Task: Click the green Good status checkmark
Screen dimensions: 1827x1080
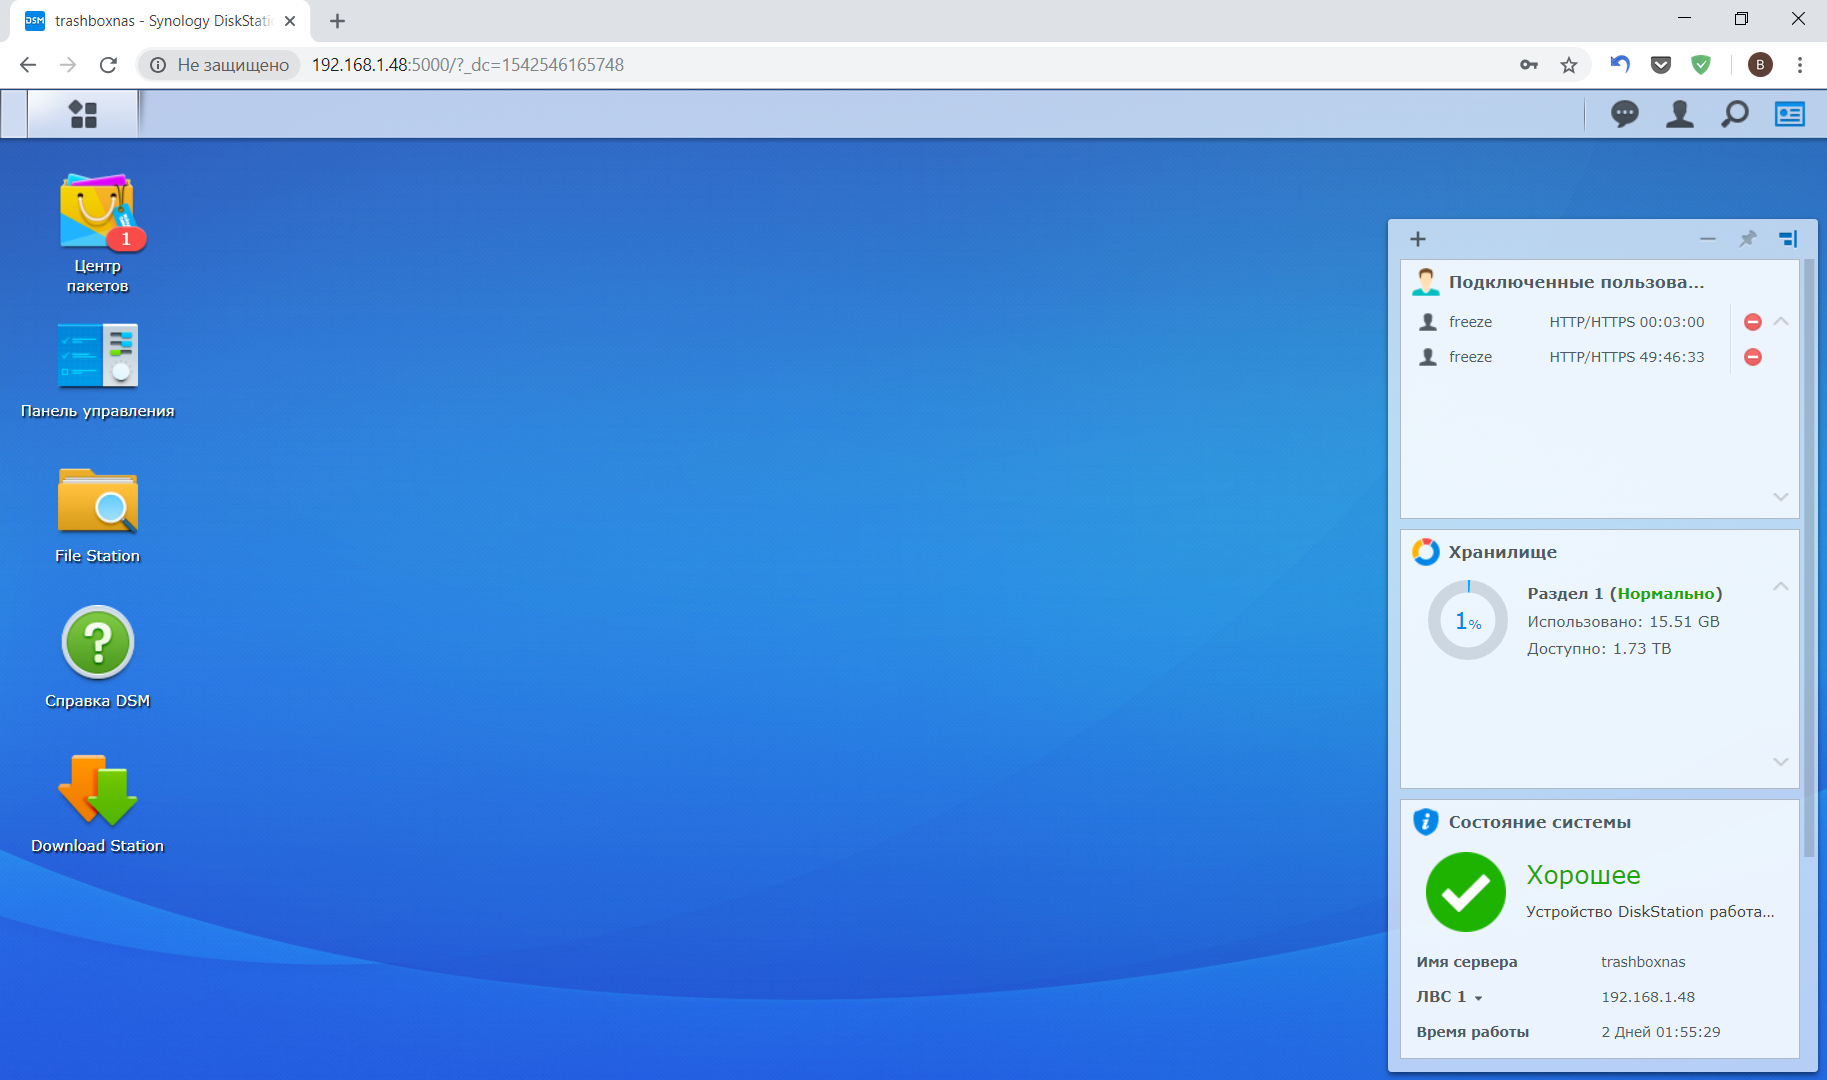Action: pos(1466,892)
